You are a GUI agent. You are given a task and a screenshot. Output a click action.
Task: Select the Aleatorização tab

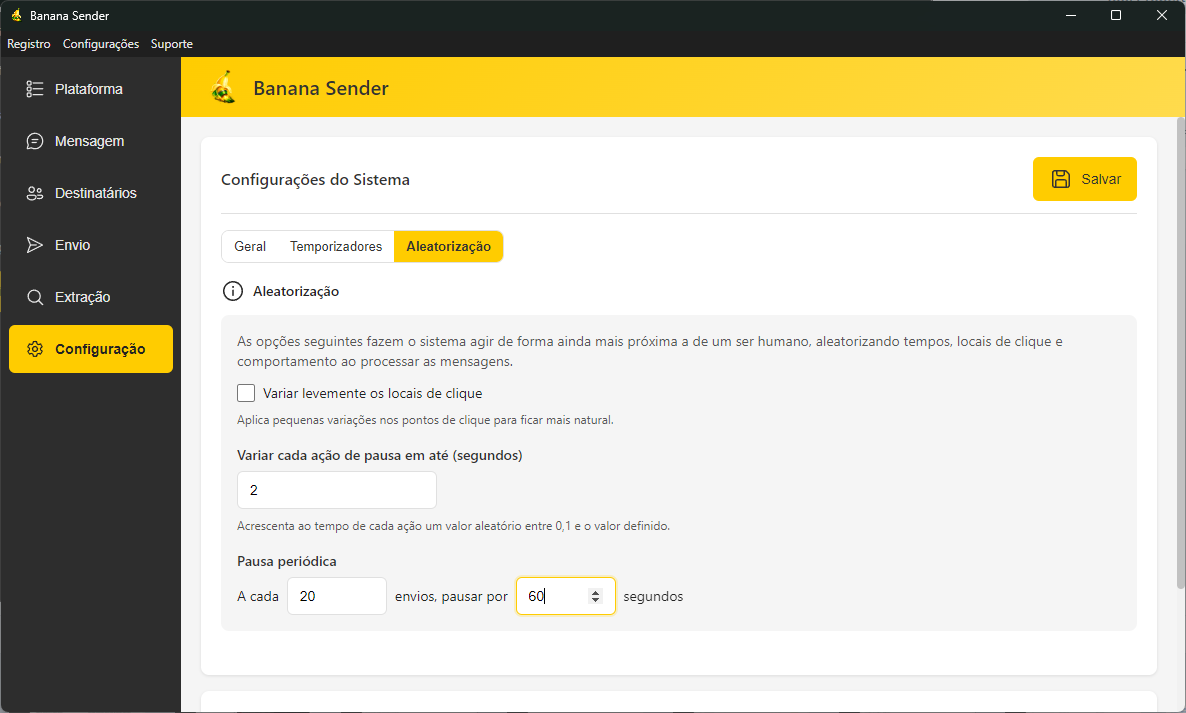pos(448,246)
